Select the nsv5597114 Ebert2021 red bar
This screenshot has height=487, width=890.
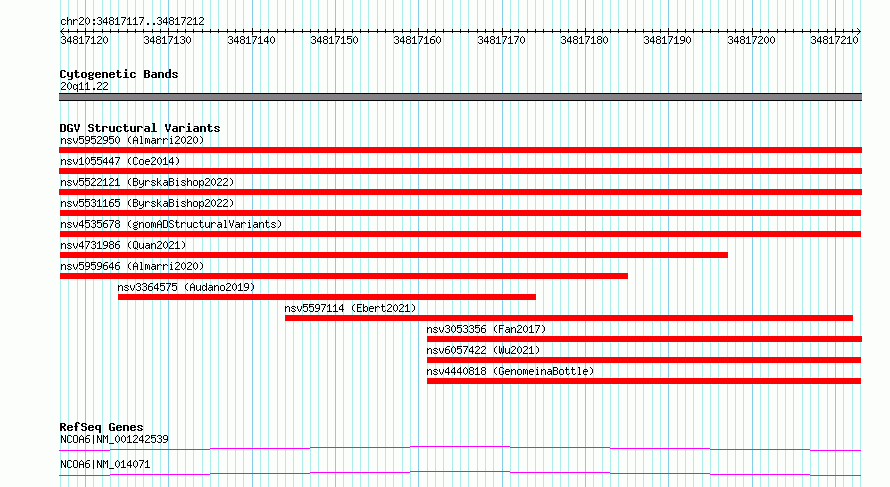[569, 318]
